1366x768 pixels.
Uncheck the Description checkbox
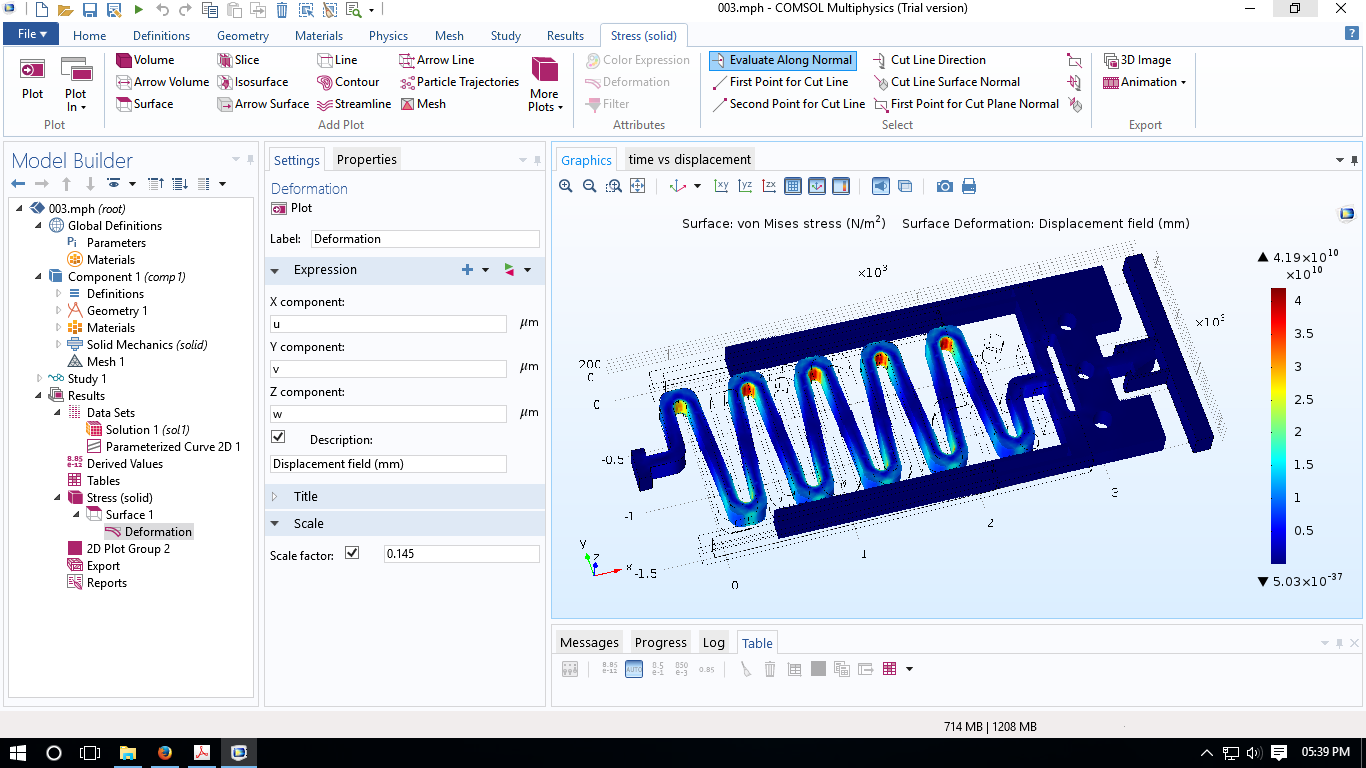(x=278, y=437)
